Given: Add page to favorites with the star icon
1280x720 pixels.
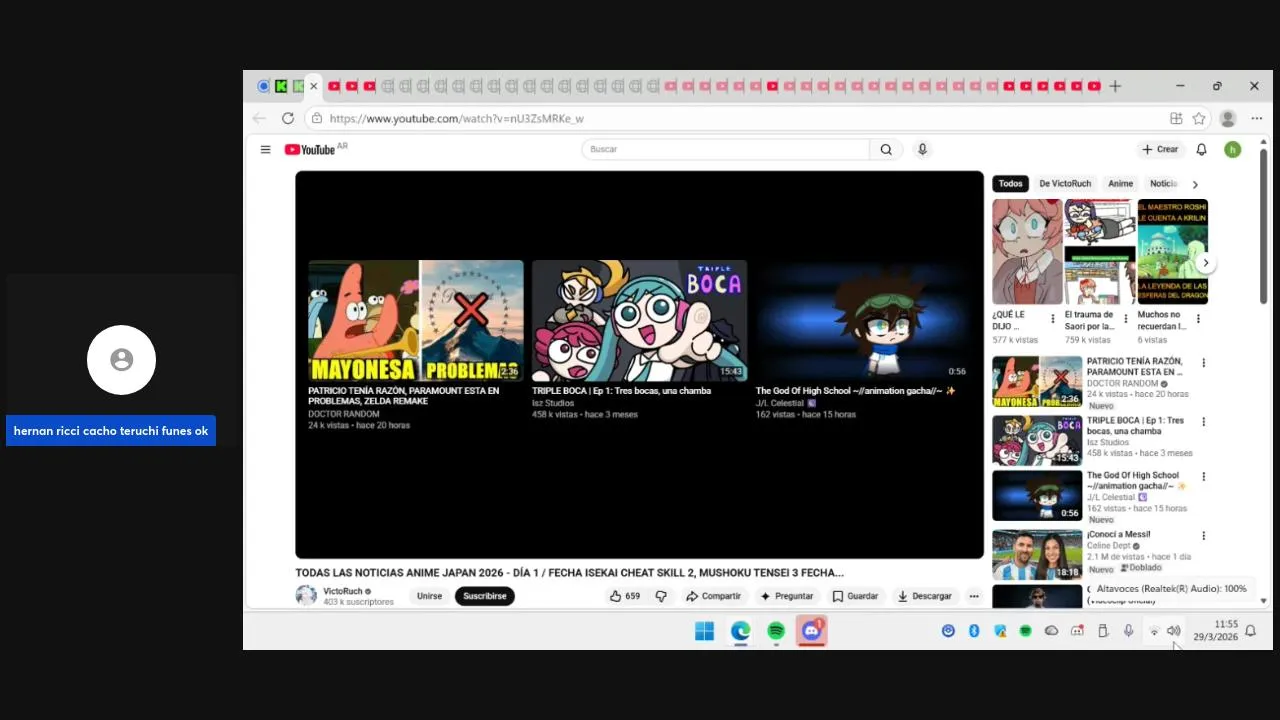Looking at the screenshot, I should [x=1199, y=118].
